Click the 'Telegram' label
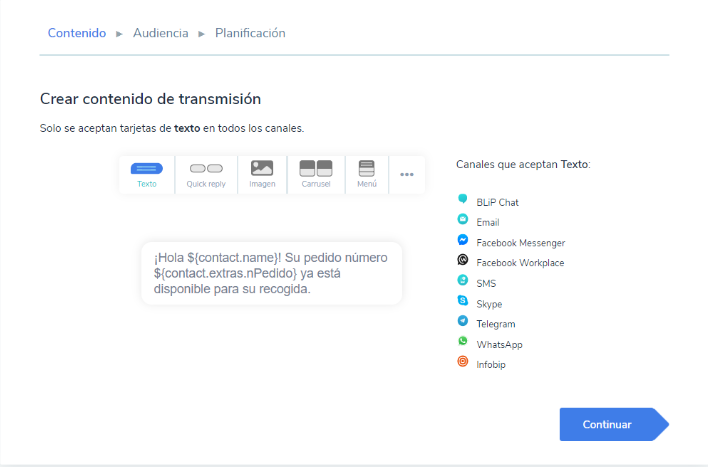The width and height of the screenshot is (708, 467). click(x=496, y=324)
